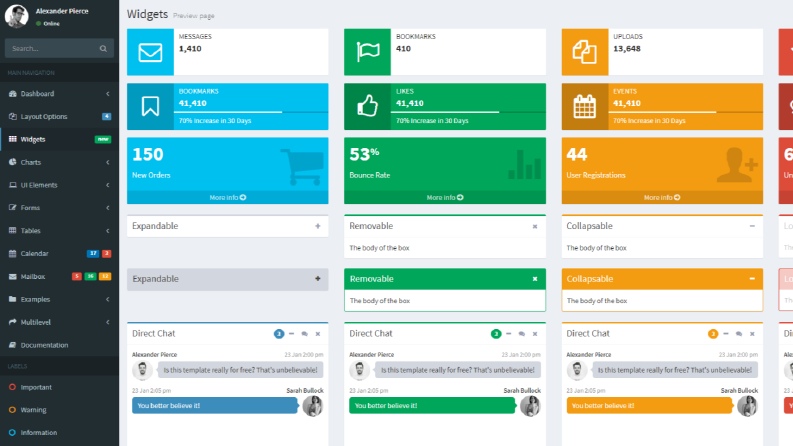This screenshot has height=446, width=793.
Task: Minimize the orange Direct Chat box
Action: [x=726, y=334]
